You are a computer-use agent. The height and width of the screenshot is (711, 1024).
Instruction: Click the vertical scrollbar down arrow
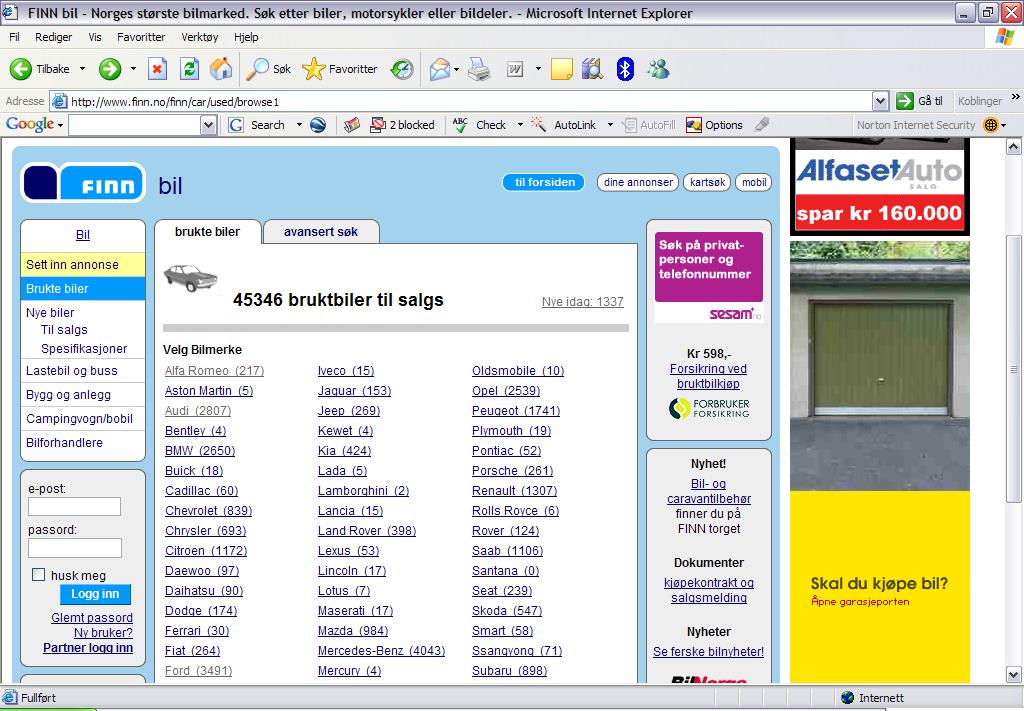click(1014, 674)
